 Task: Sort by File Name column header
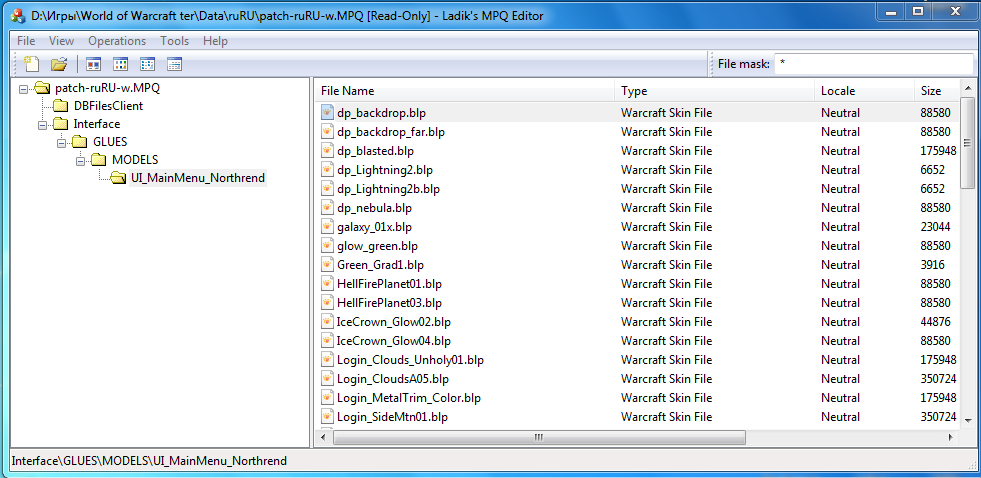pos(465,91)
